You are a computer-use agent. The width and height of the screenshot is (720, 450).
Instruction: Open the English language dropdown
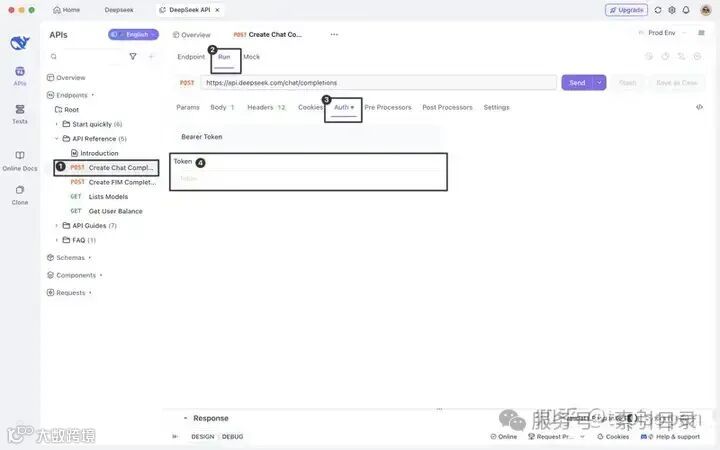134,34
